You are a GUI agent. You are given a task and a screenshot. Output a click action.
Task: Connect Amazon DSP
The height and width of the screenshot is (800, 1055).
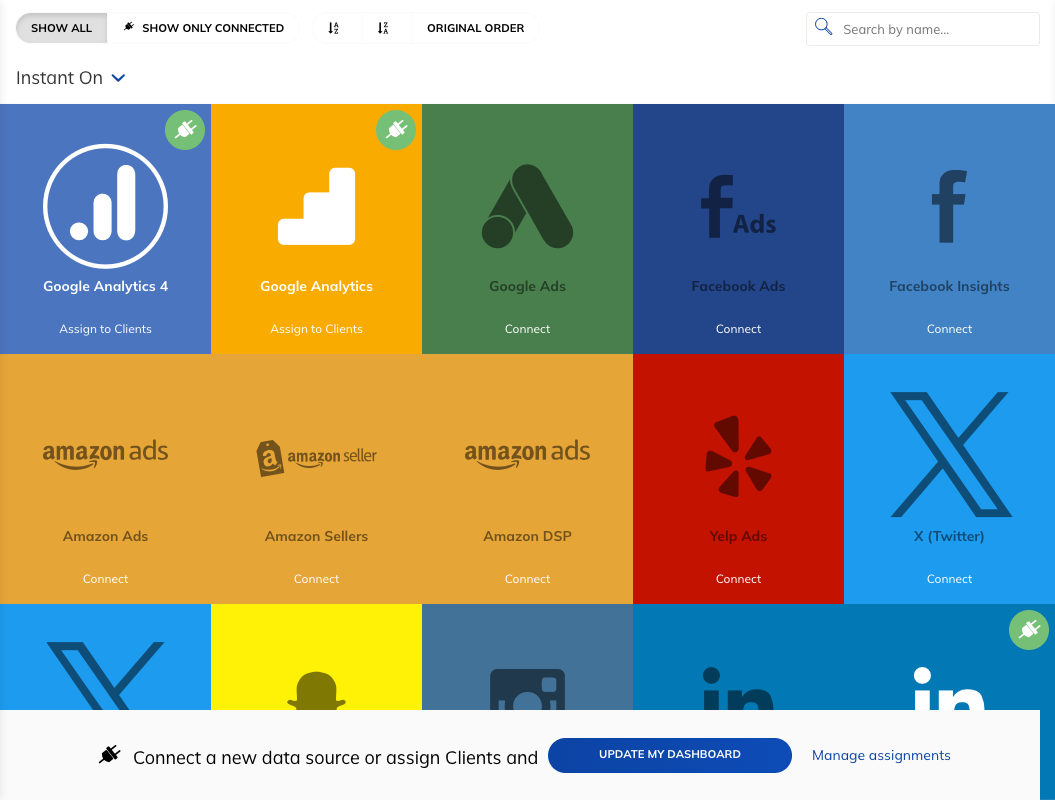[x=528, y=579]
